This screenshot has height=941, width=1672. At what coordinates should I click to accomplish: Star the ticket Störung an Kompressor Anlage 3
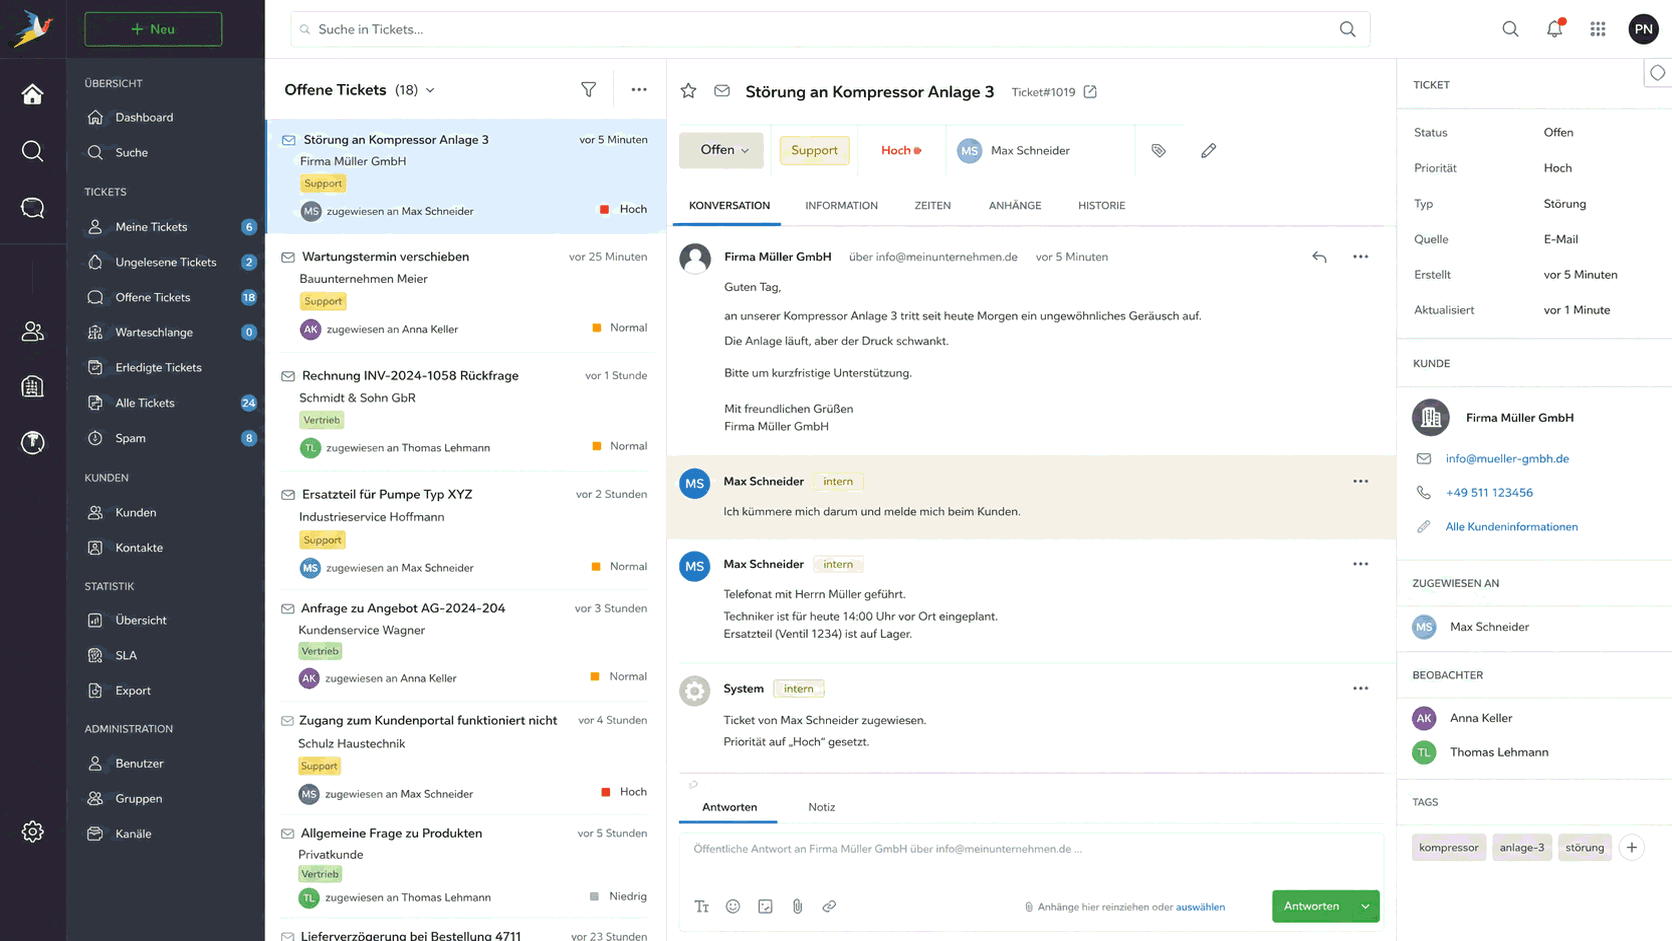[688, 91]
